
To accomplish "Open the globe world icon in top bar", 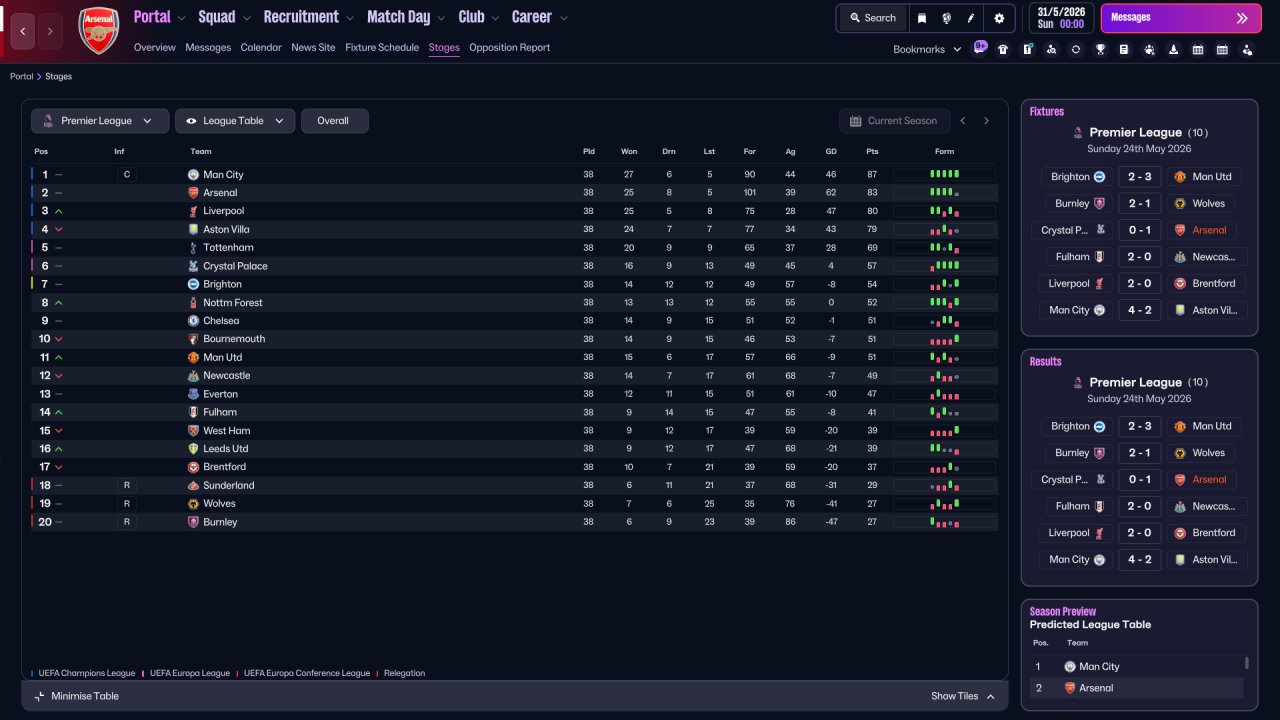I will point(946,18).
